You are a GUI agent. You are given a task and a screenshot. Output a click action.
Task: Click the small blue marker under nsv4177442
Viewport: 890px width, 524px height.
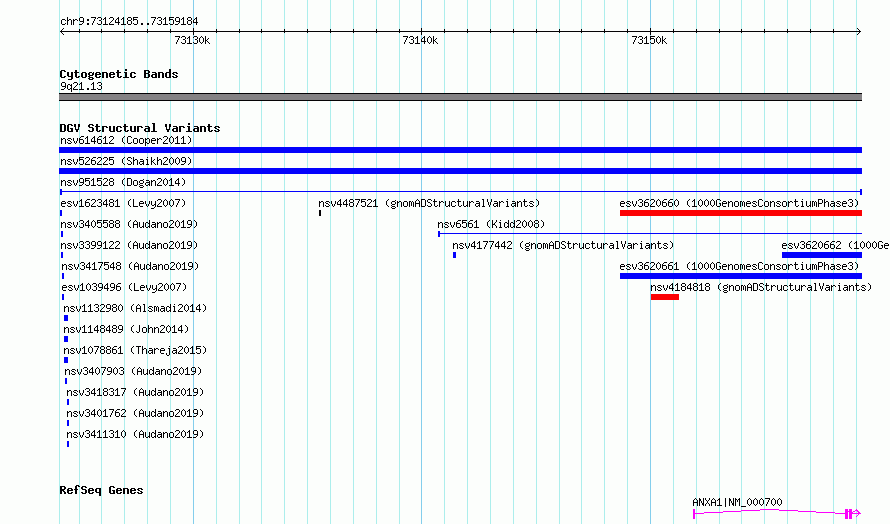[x=455, y=255]
